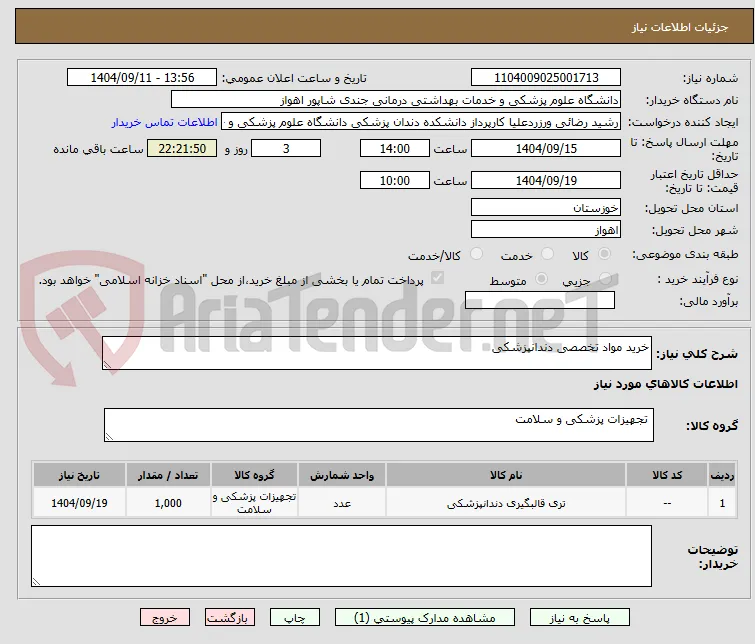Click the table cell تجهیزات پزشکی و سلامت
This screenshot has width=755, height=644.
[x=254, y=503]
